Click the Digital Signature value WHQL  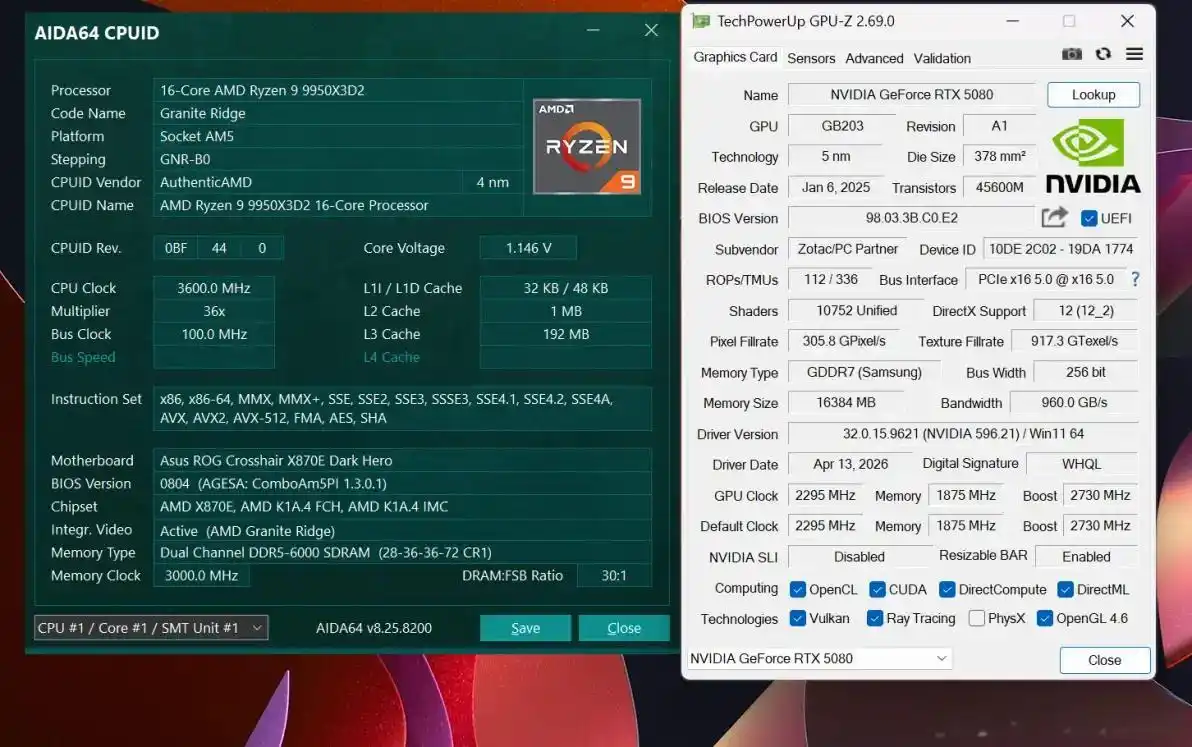[x=1082, y=464]
